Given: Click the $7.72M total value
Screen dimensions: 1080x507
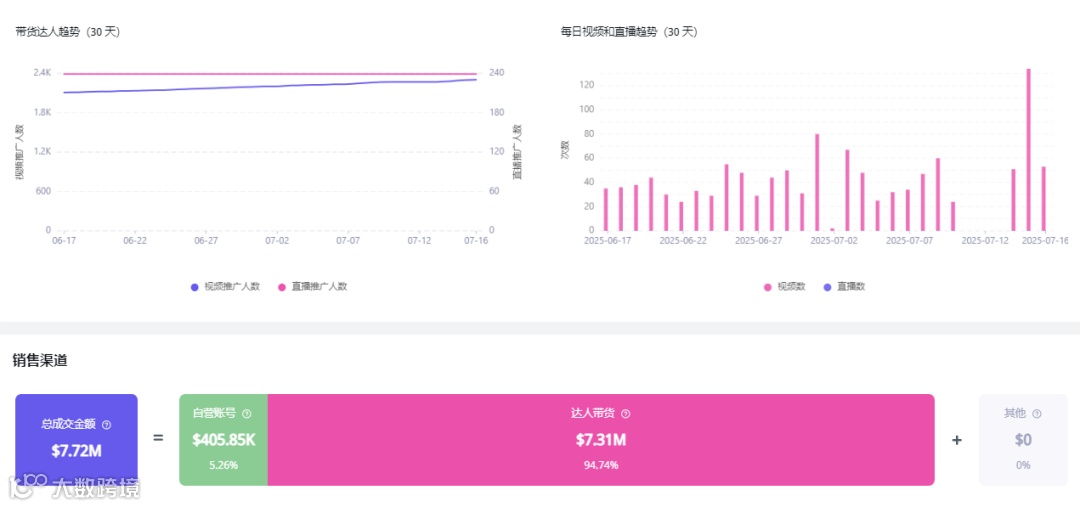Looking at the screenshot, I should pos(76,451).
